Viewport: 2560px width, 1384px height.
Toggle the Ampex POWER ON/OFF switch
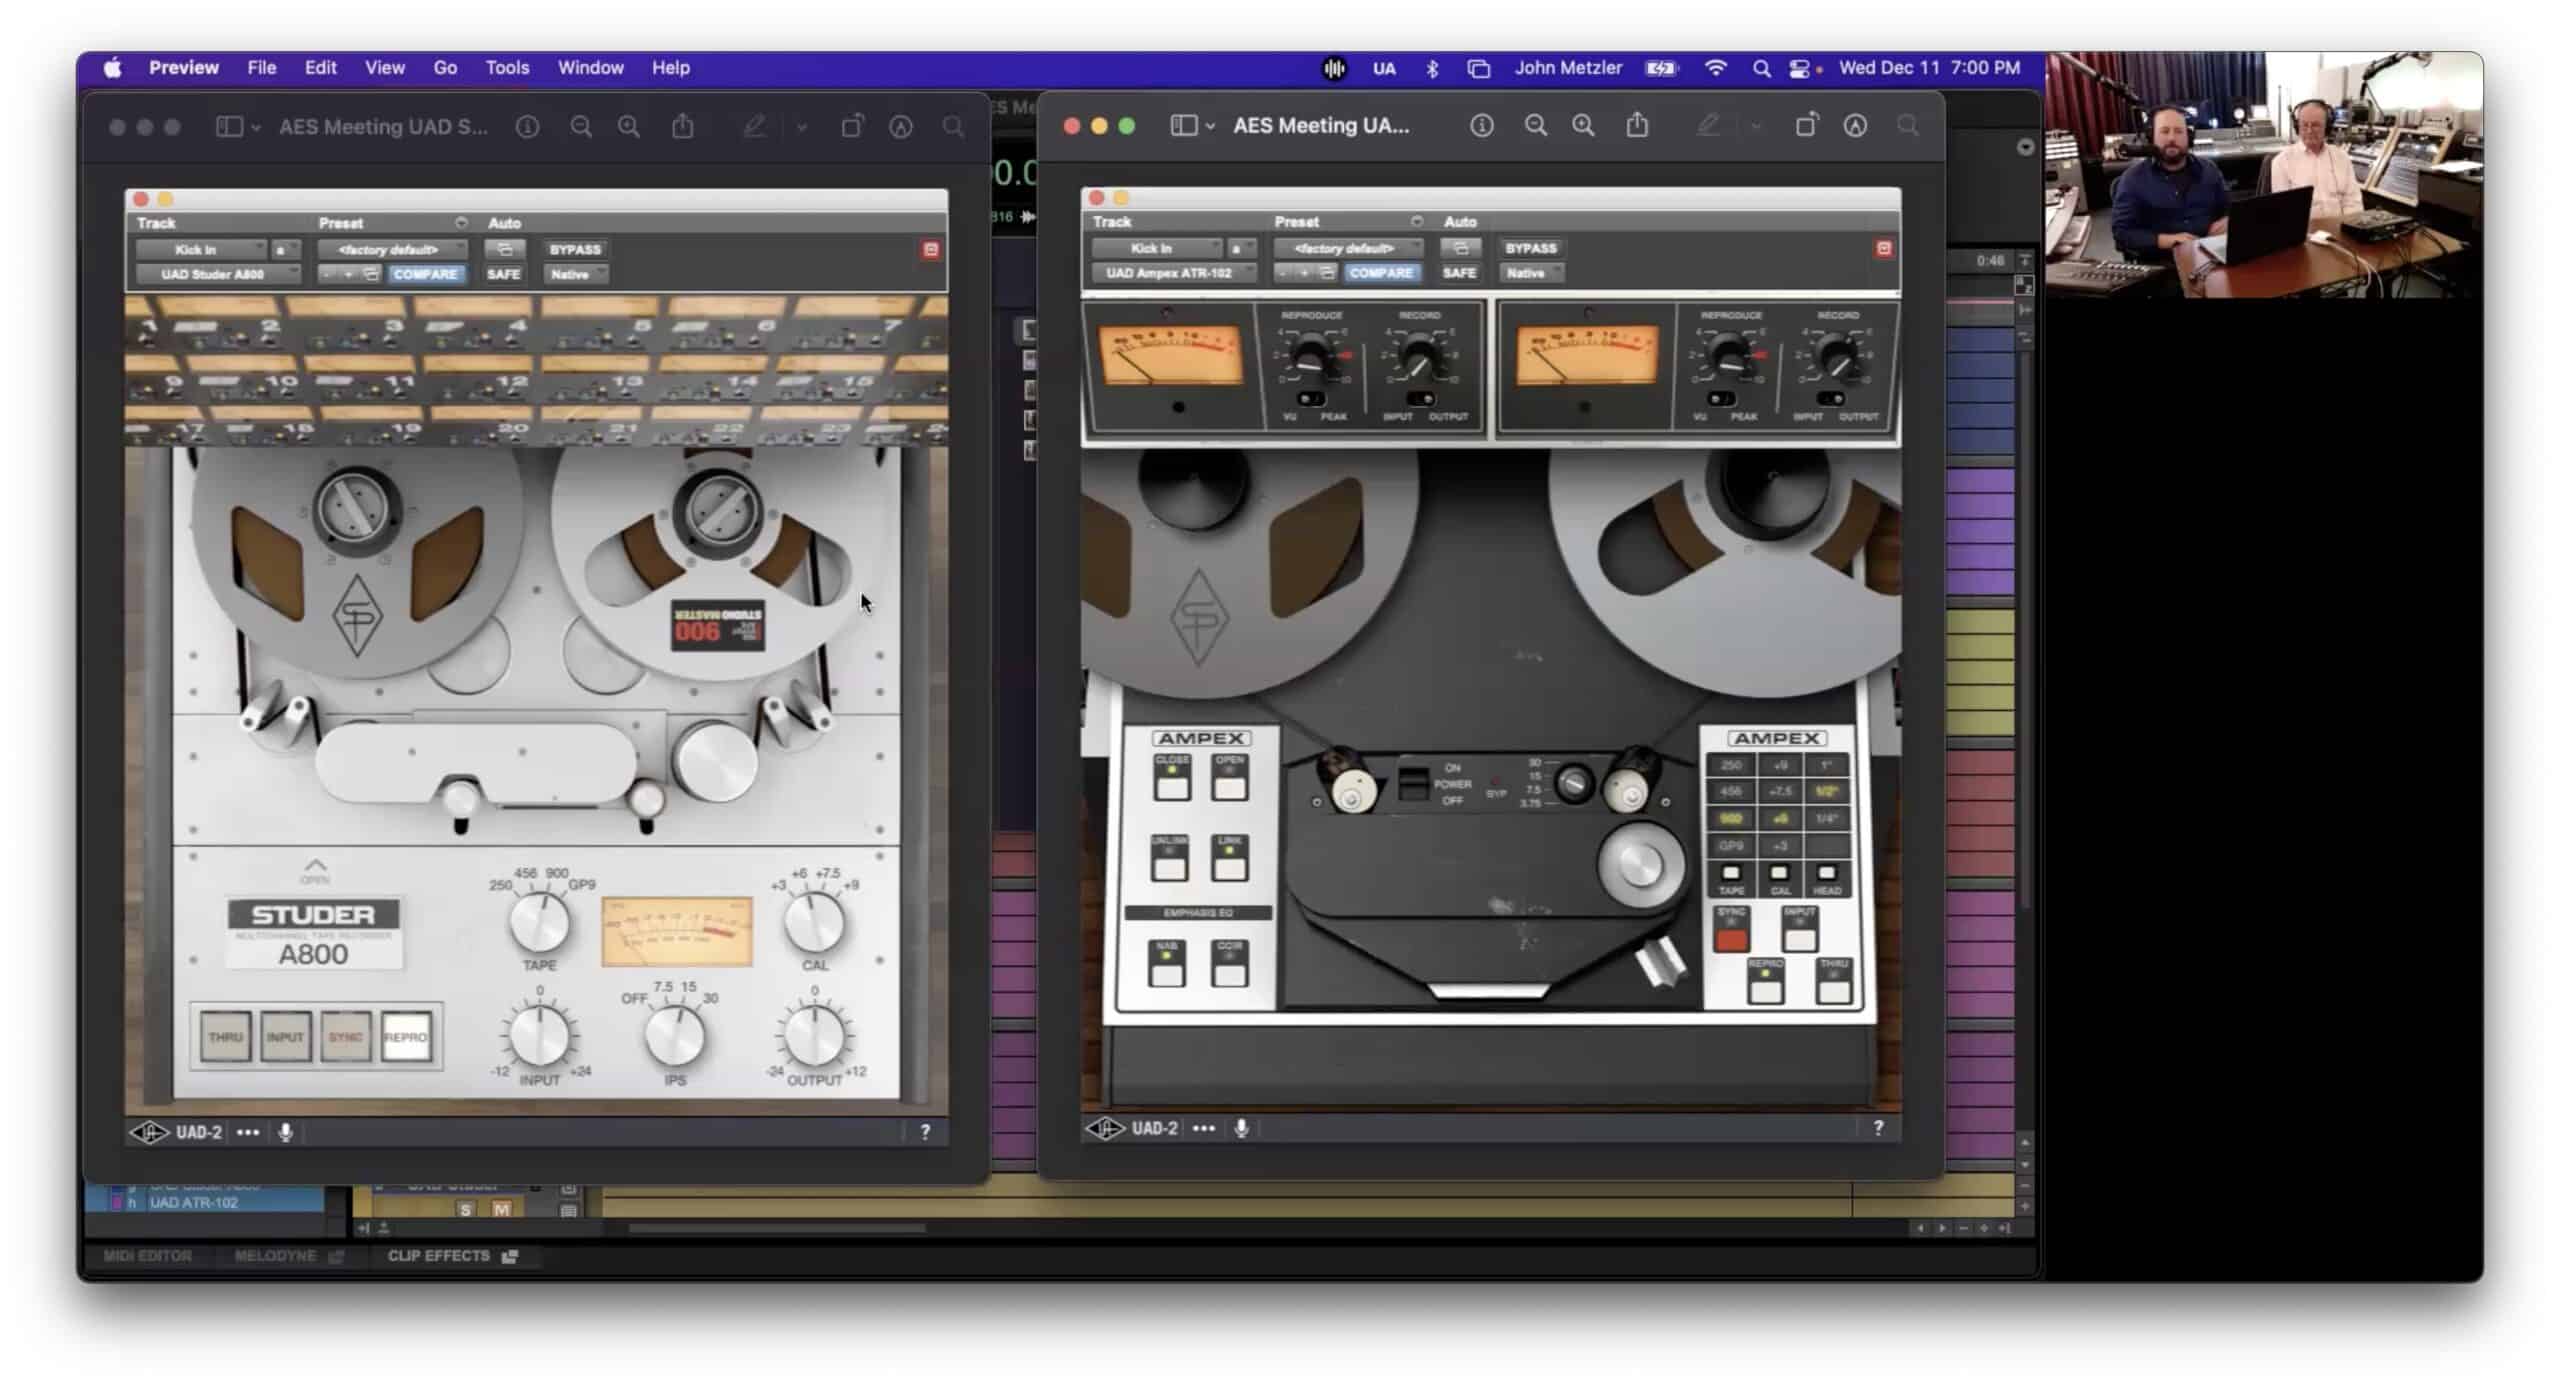(1412, 783)
